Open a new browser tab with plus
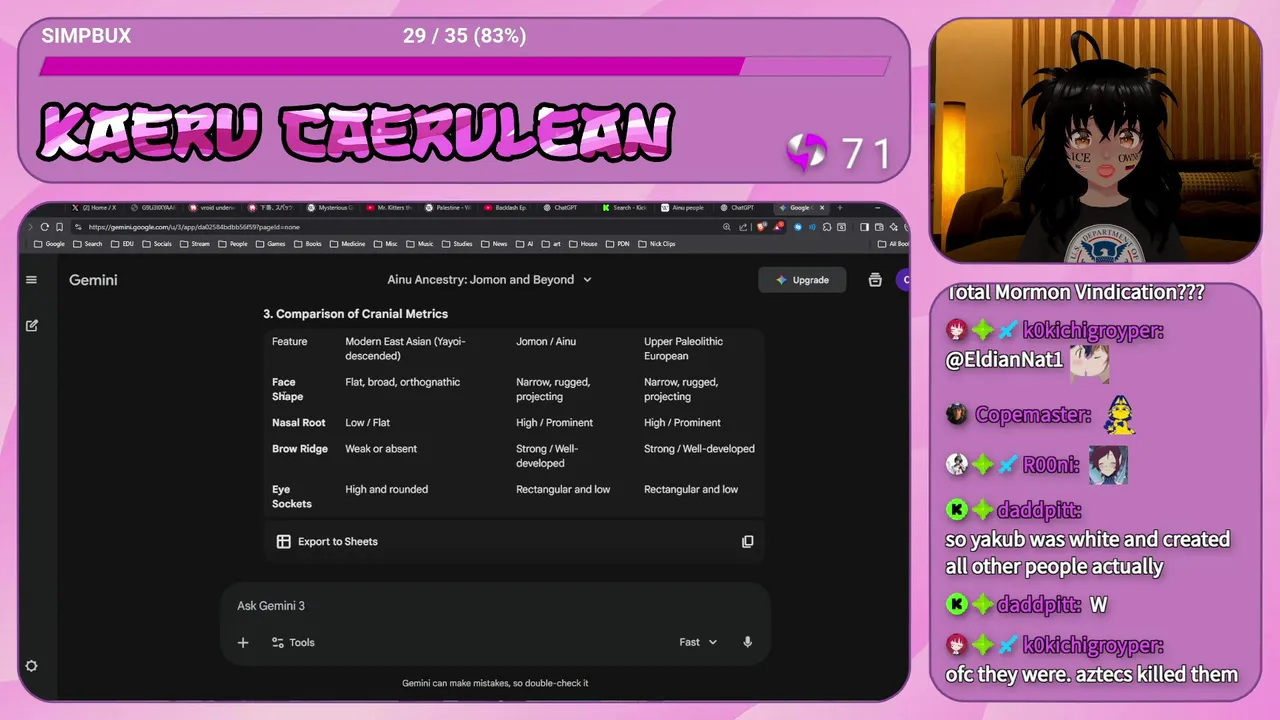The image size is (1280, 720). tap(840, 208)
